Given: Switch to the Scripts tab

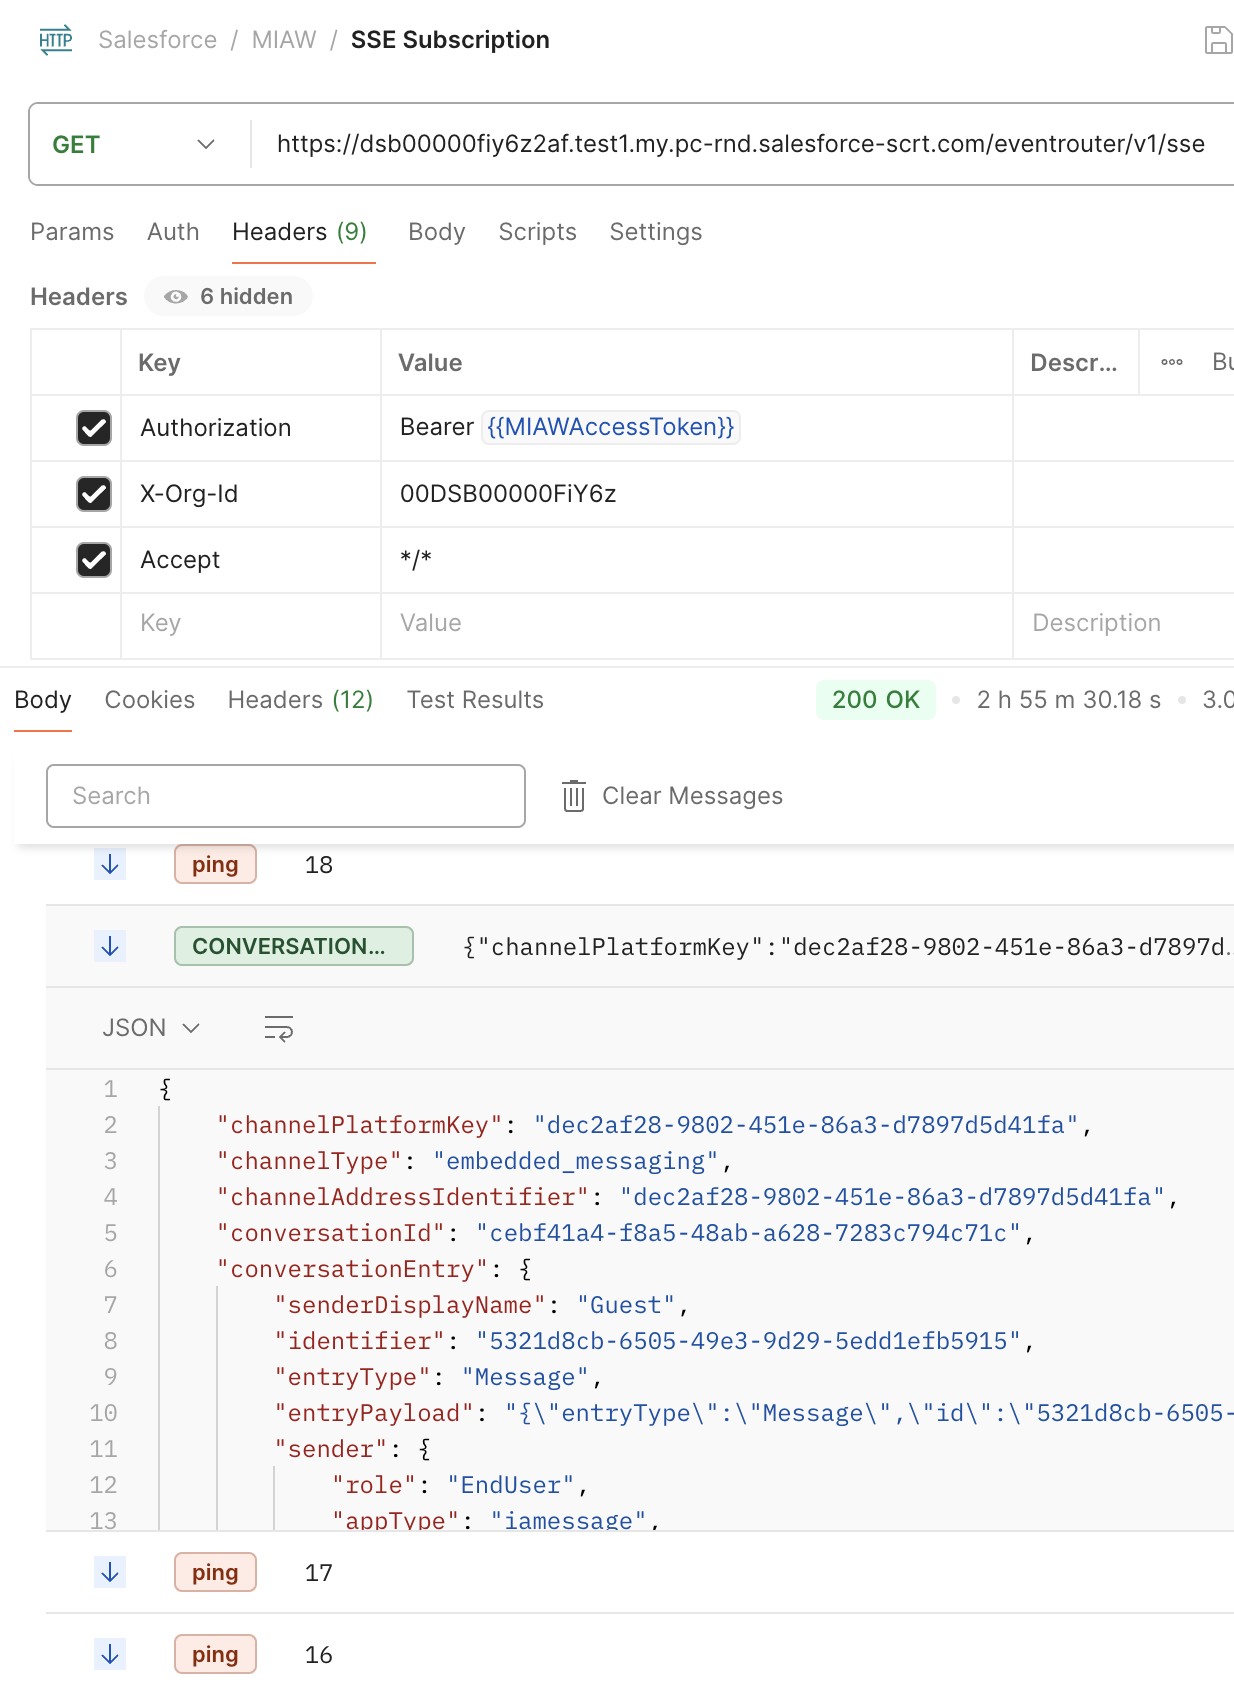Looking at the screenshot, I should pos(537,232).
